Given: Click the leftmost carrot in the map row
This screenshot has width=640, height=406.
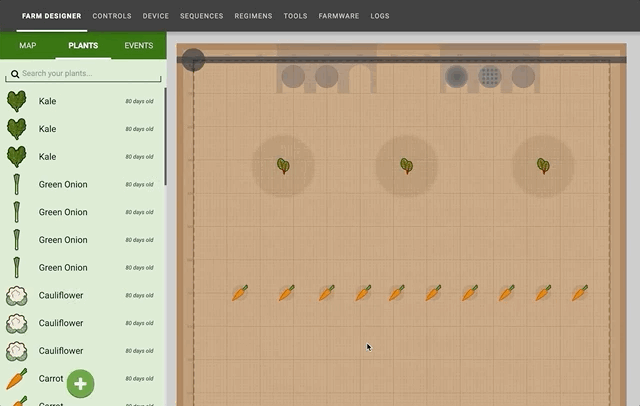Looking at the screenshot, I should coord(240,293).
